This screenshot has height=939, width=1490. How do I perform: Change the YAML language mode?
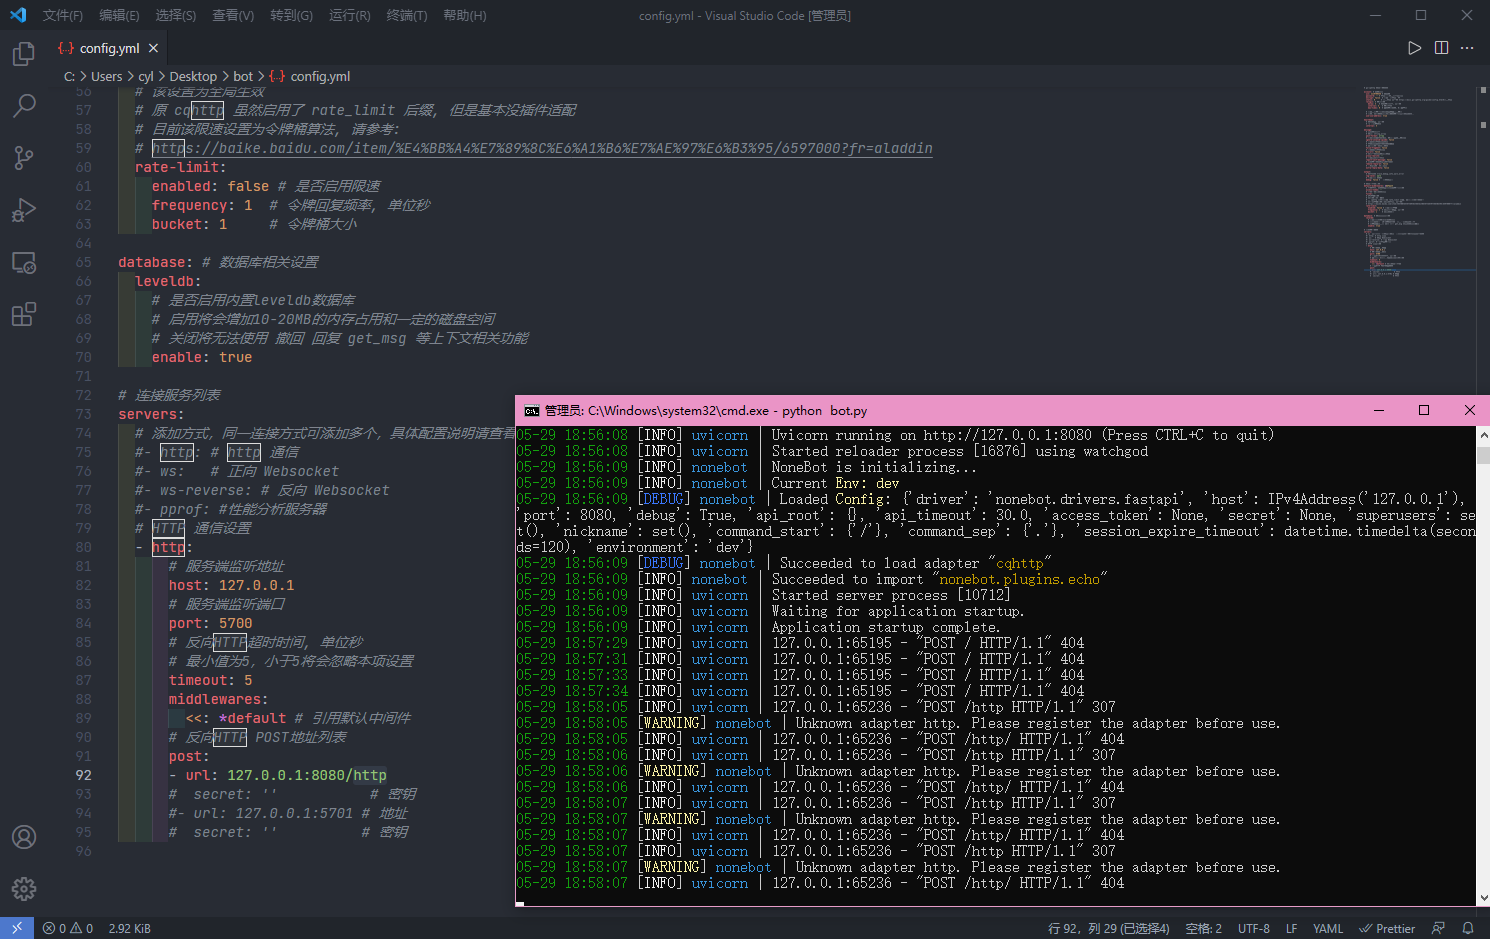pyautogui.click(x=1327, y=928)
